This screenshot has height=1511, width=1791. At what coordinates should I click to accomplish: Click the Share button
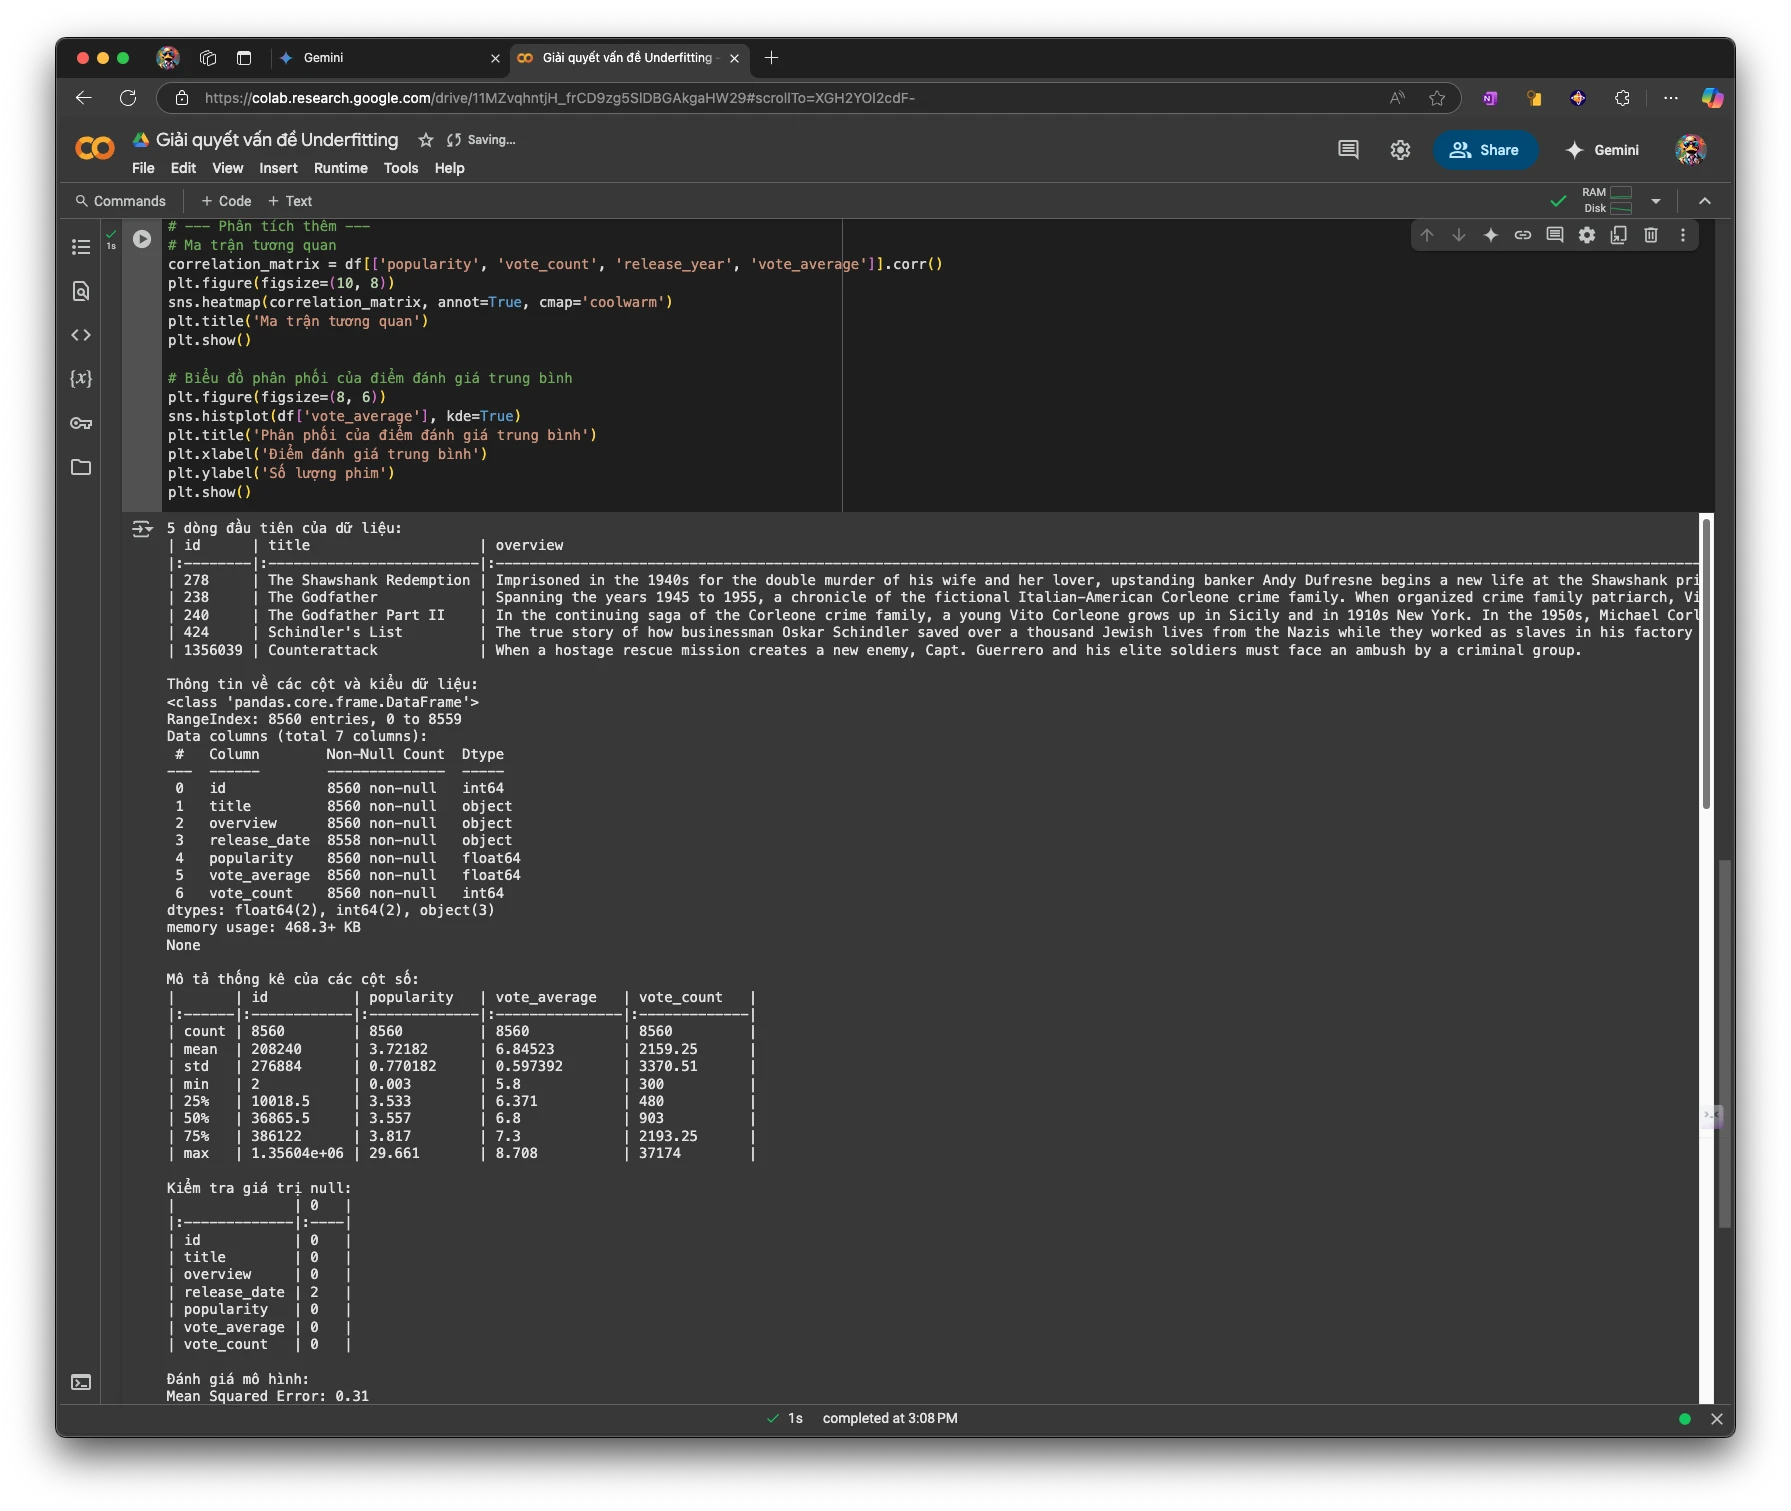pos(1485,150)
